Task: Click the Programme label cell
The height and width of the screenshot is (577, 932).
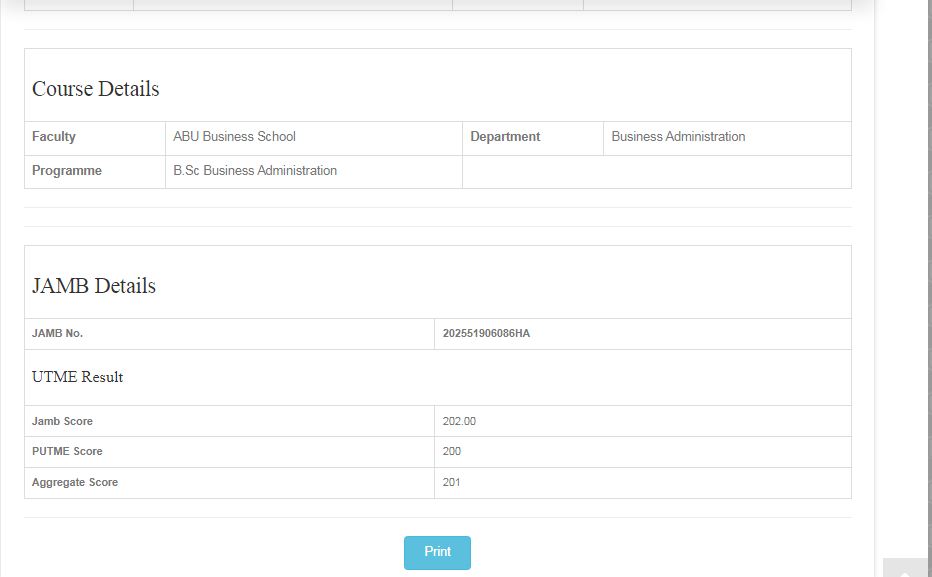Action: pos(67,171)
